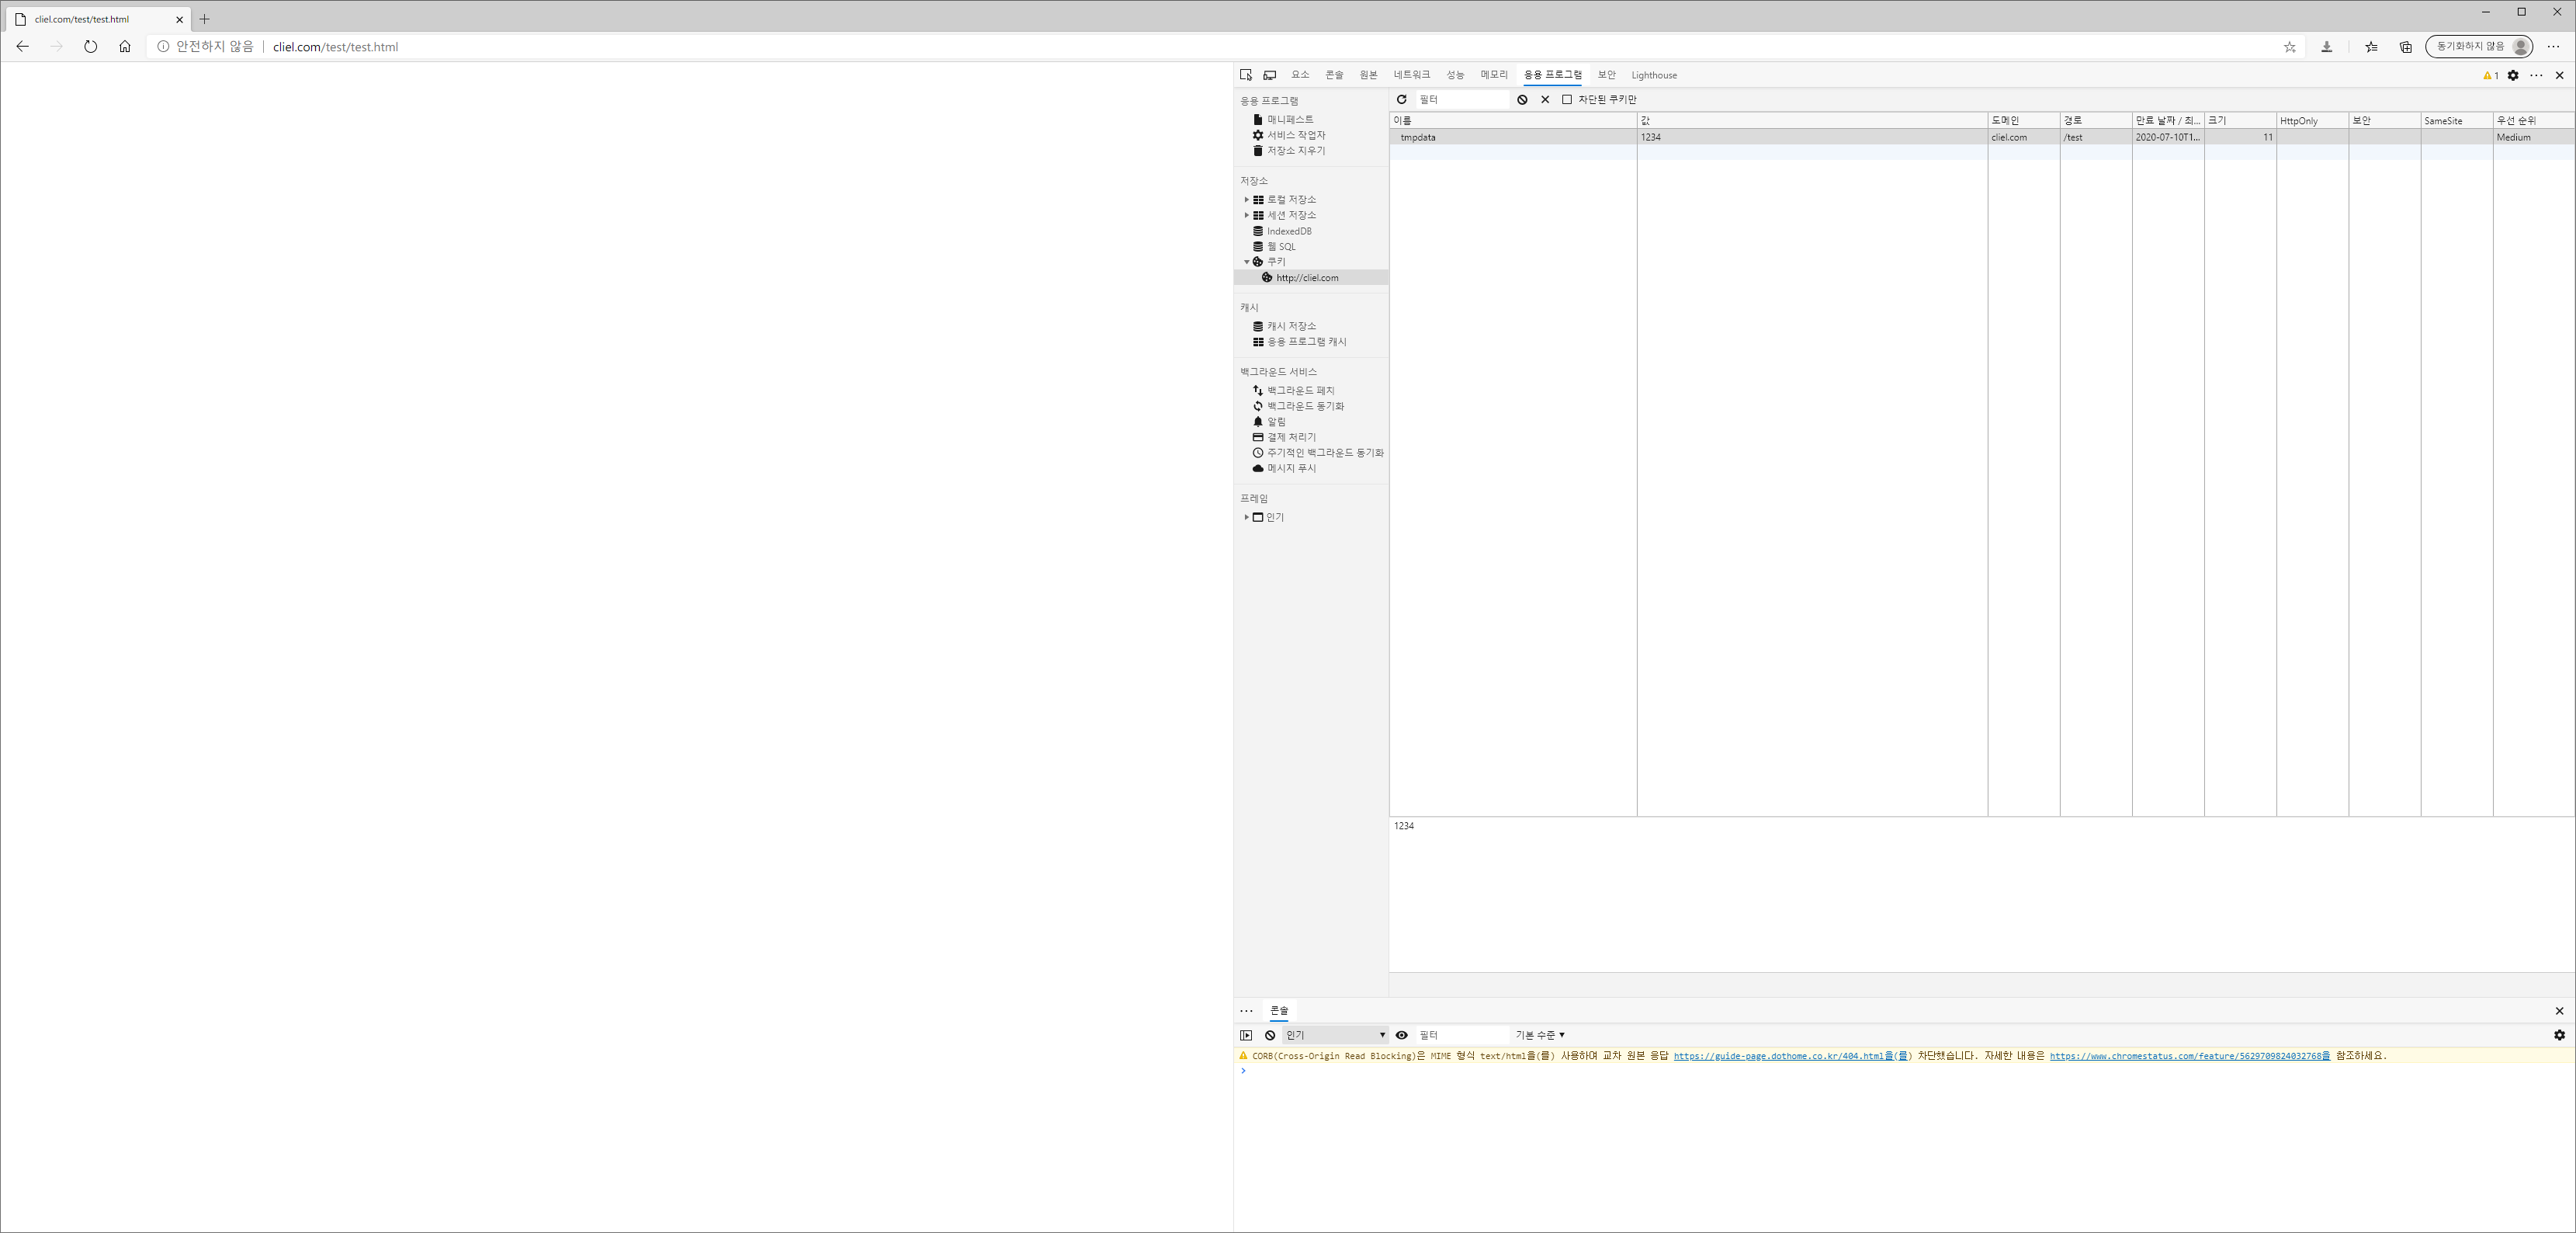Toggle device emulation icon in DevTools
The image size is (2576, 1233).
pyautogui.click(x=1270, y=75)
